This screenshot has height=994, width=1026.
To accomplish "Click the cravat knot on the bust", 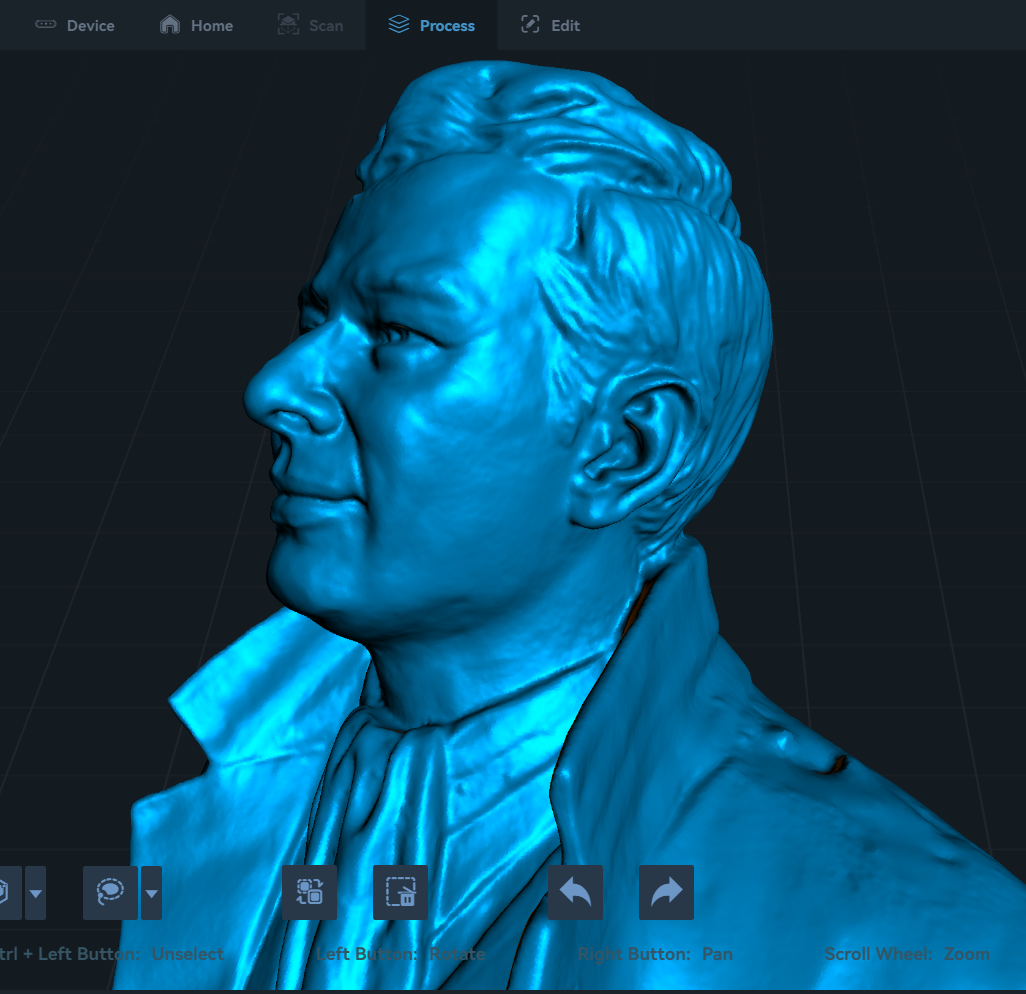I will (400, 760).
